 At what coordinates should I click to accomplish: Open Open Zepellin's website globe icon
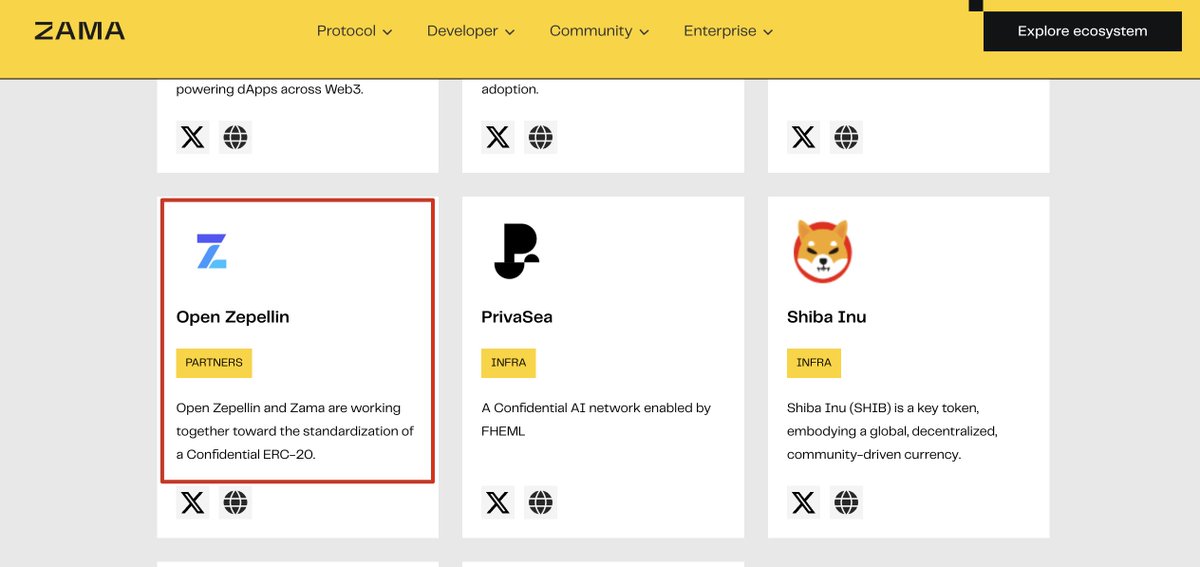(x=235, y=502)
